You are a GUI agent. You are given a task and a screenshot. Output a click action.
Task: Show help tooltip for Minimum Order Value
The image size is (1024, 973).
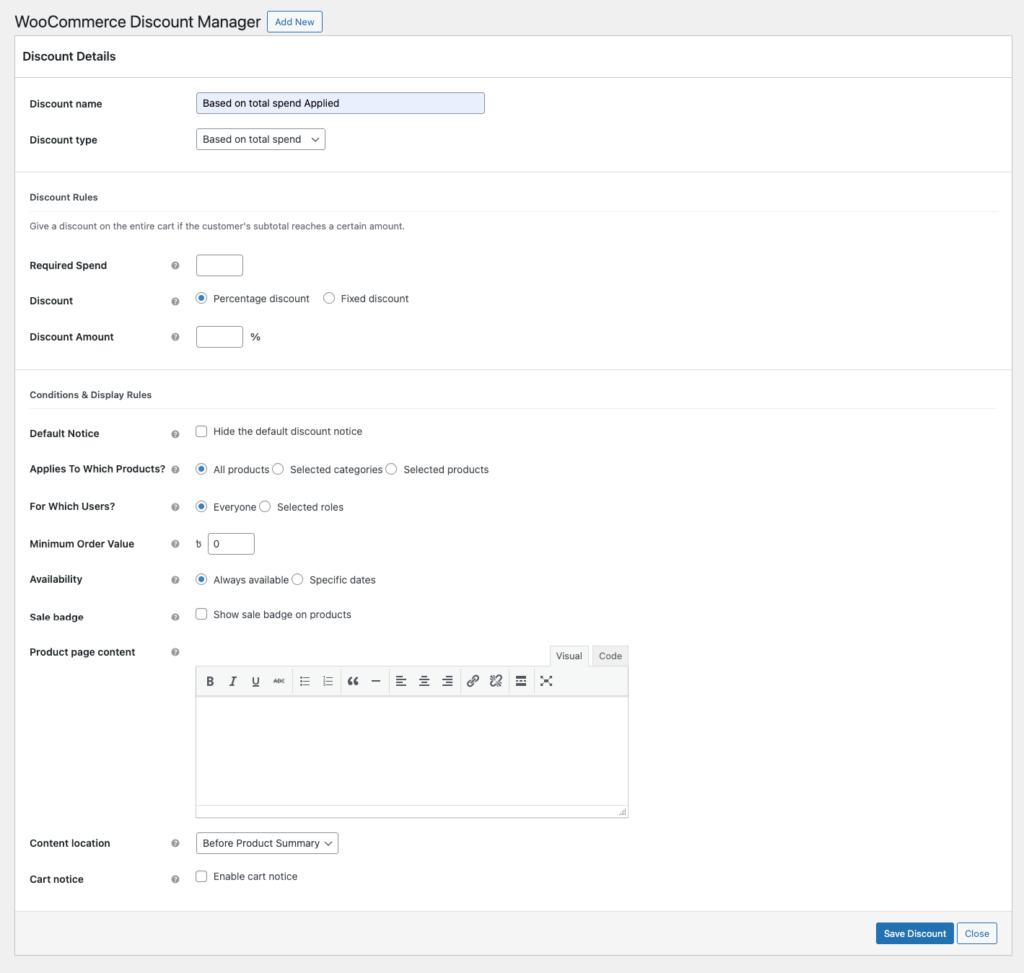coord(175,544)
